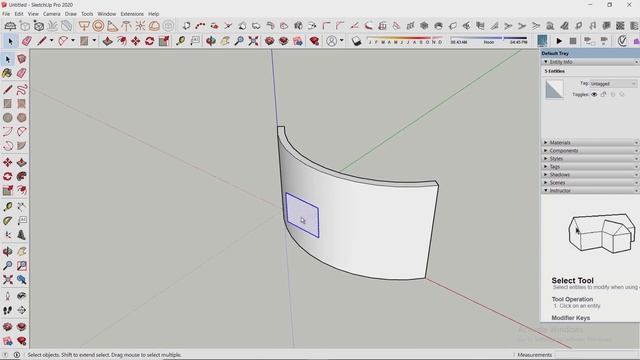Open the Arc tool dropdown arrow
The width and height of the screenshot is (640, 360).
(x=73, y=41)
